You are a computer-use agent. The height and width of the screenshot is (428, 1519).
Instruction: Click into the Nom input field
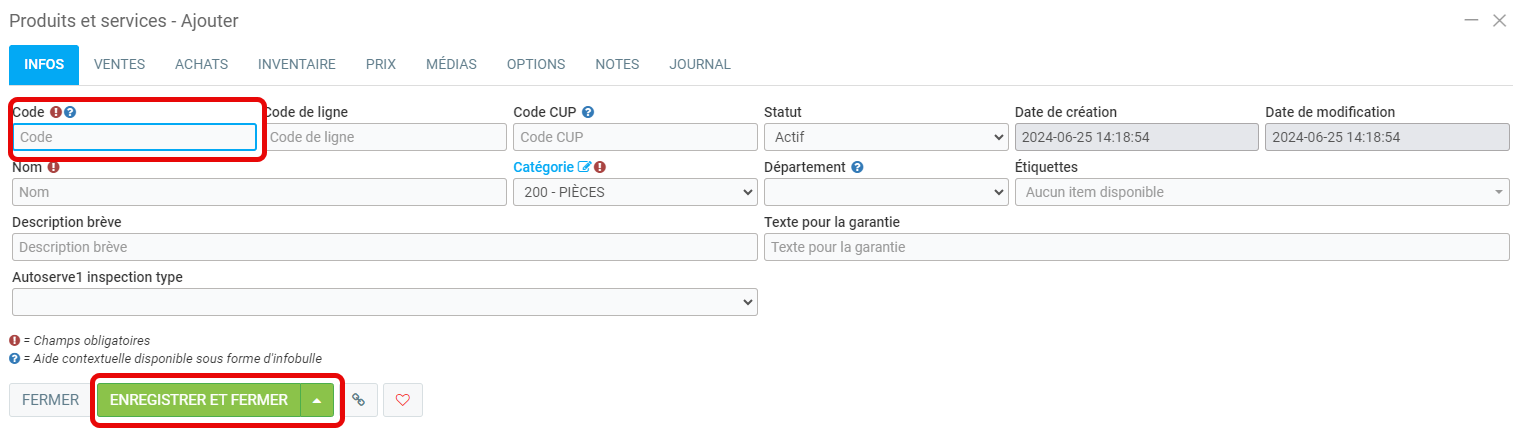point(259,192)
